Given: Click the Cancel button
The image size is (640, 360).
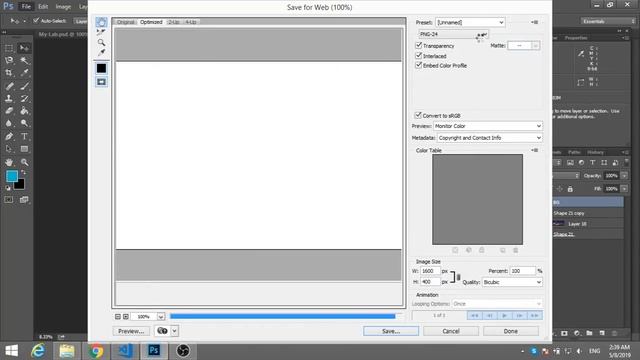Looking at the screenshot, I should point(451,331).
